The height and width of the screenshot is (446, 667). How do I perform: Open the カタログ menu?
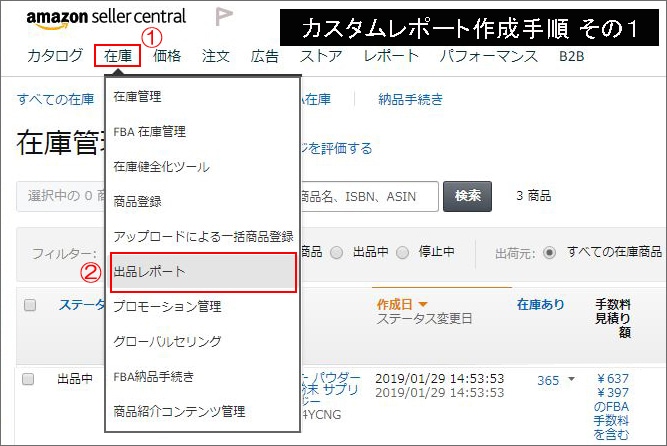pos(55,56)
